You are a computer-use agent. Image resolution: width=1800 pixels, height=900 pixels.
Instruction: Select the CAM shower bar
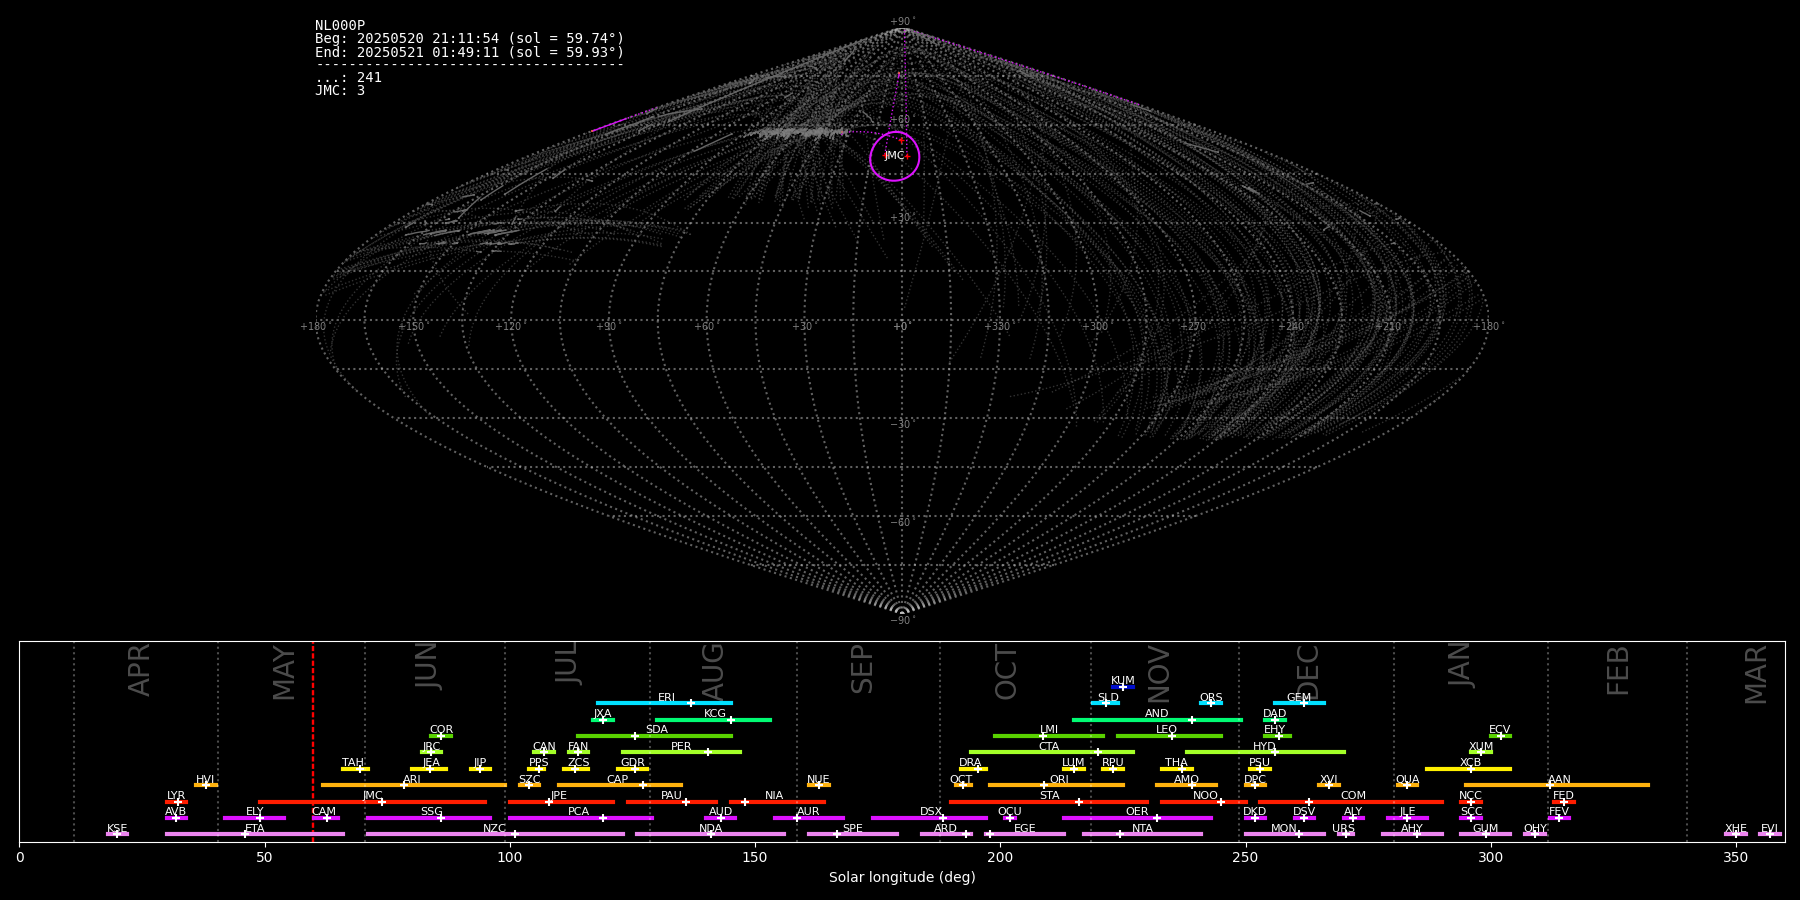326,818
